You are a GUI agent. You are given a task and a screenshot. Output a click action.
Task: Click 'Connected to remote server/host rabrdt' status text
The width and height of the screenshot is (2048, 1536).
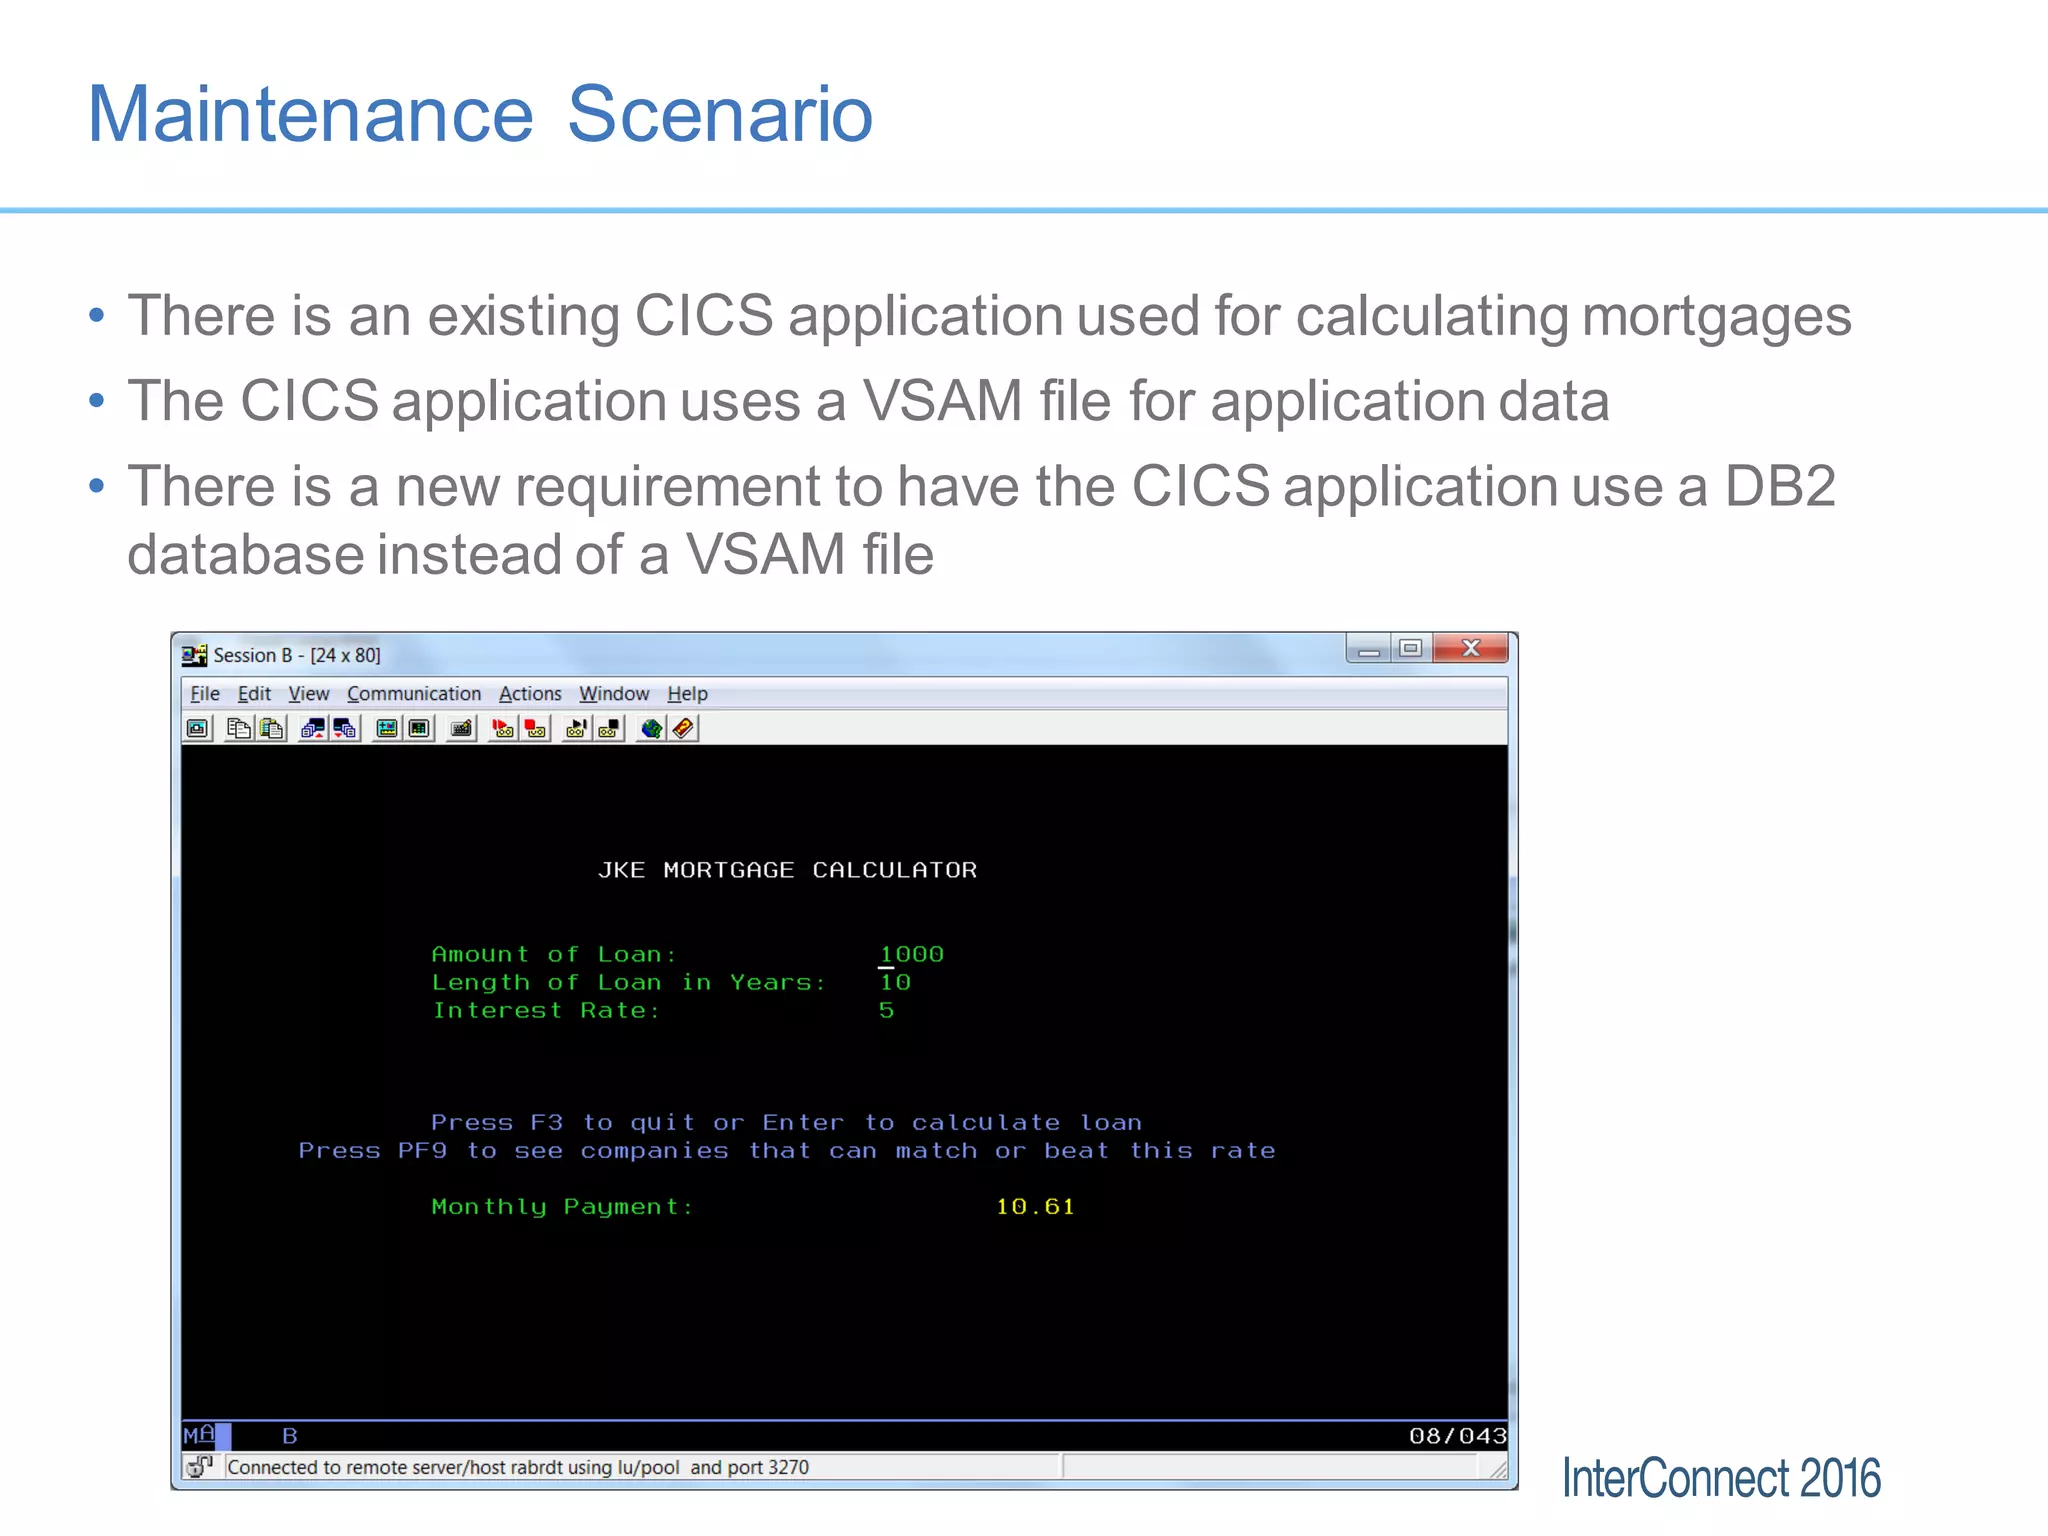pos(518,1467)
